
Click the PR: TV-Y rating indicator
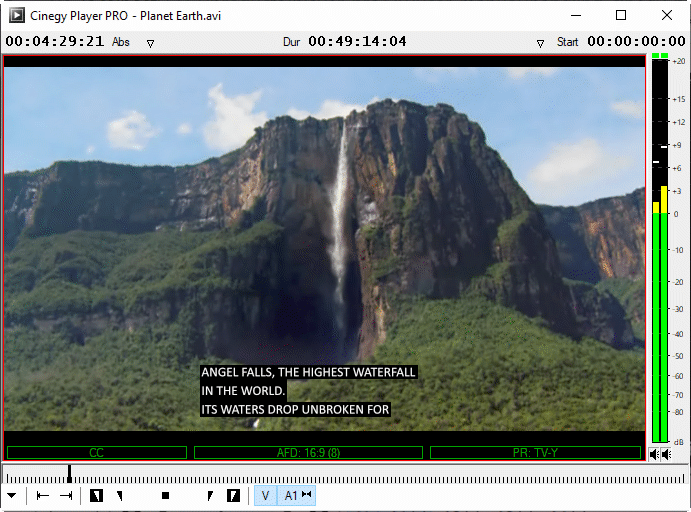tap(535, 453)
